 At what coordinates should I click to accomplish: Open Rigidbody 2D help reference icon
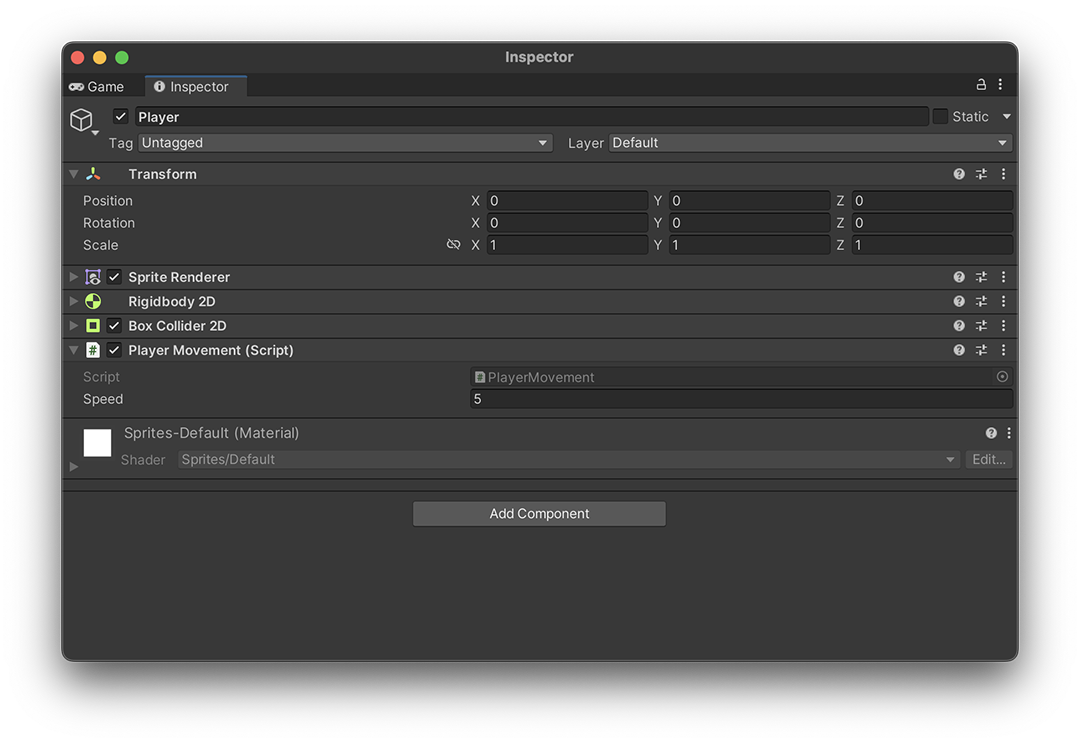(x=959, y=301)
